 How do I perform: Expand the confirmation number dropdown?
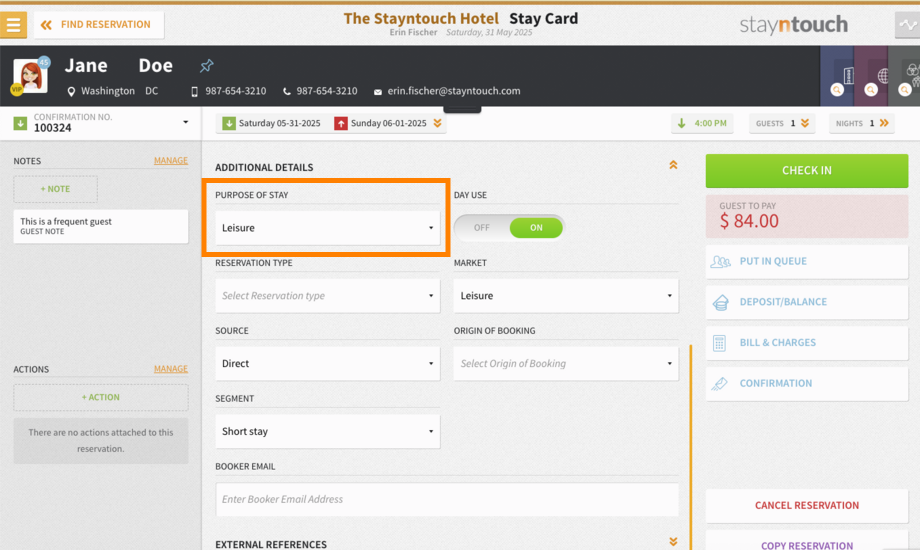[x=185, y=123]
